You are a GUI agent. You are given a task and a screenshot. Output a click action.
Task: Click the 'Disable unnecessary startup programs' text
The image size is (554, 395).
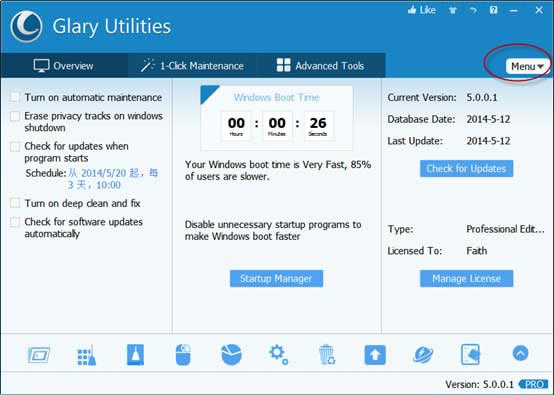pos(273,230)
